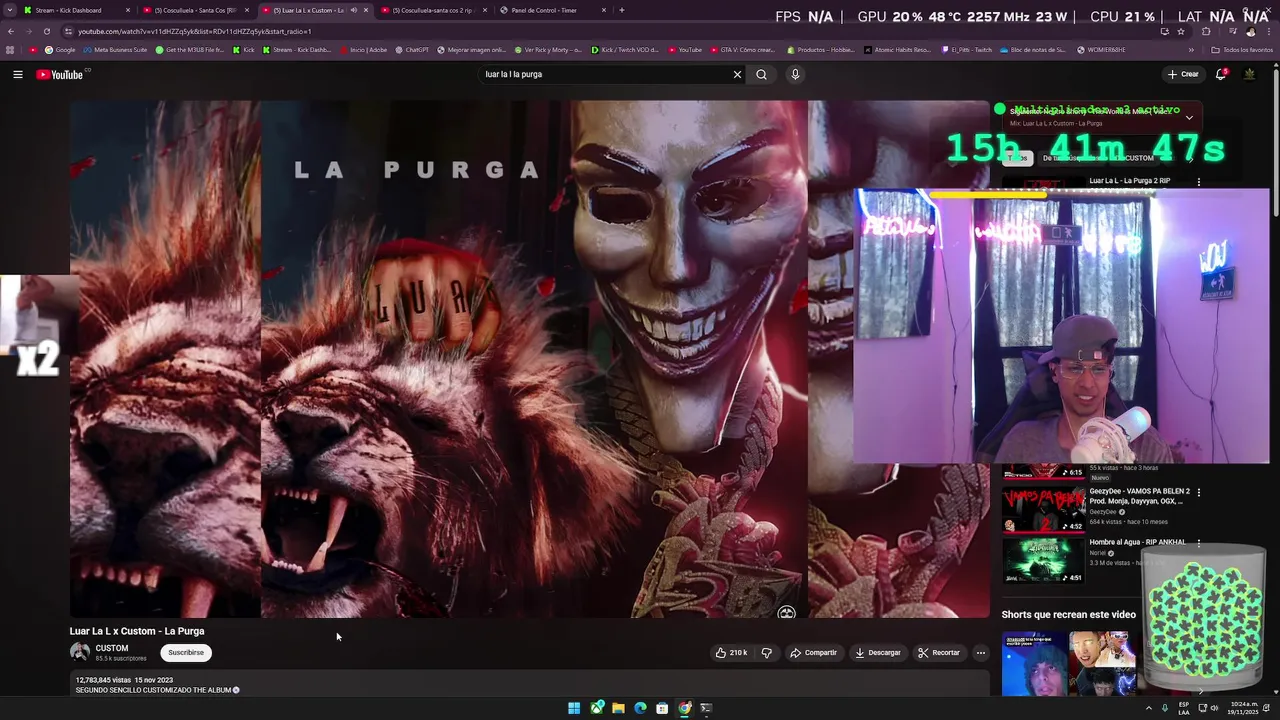The height and width of the screenshot is (720, 1280).
Task: Switch to Cosculluela-santa cos 2 rip tab
Action: [433, 10]
